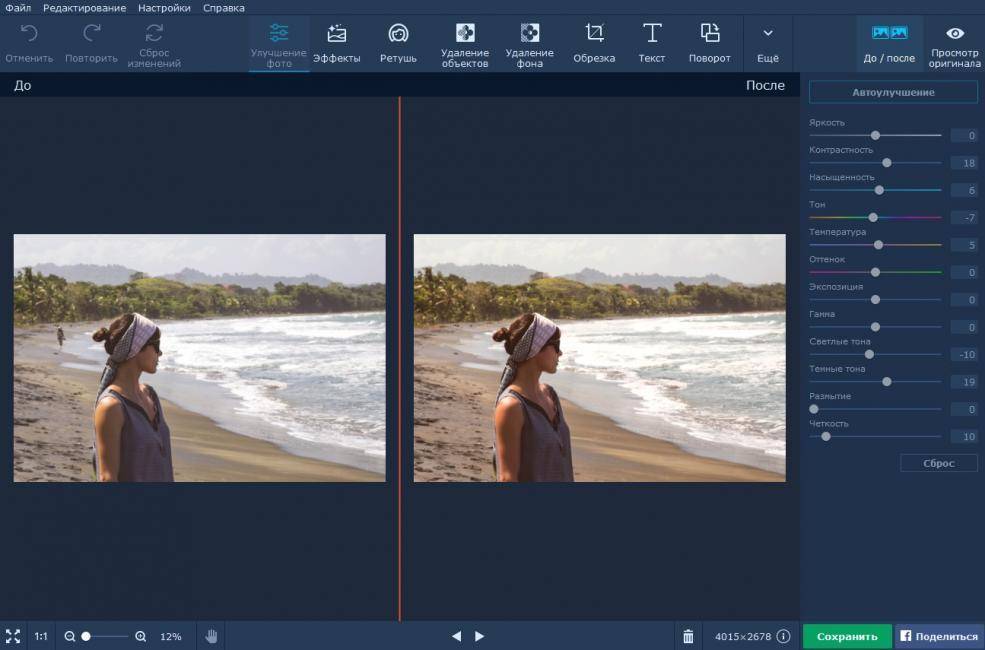The image size is (985, 650).
Task: Open the Эффекты effects tool
Action: [x=337, y=44]
